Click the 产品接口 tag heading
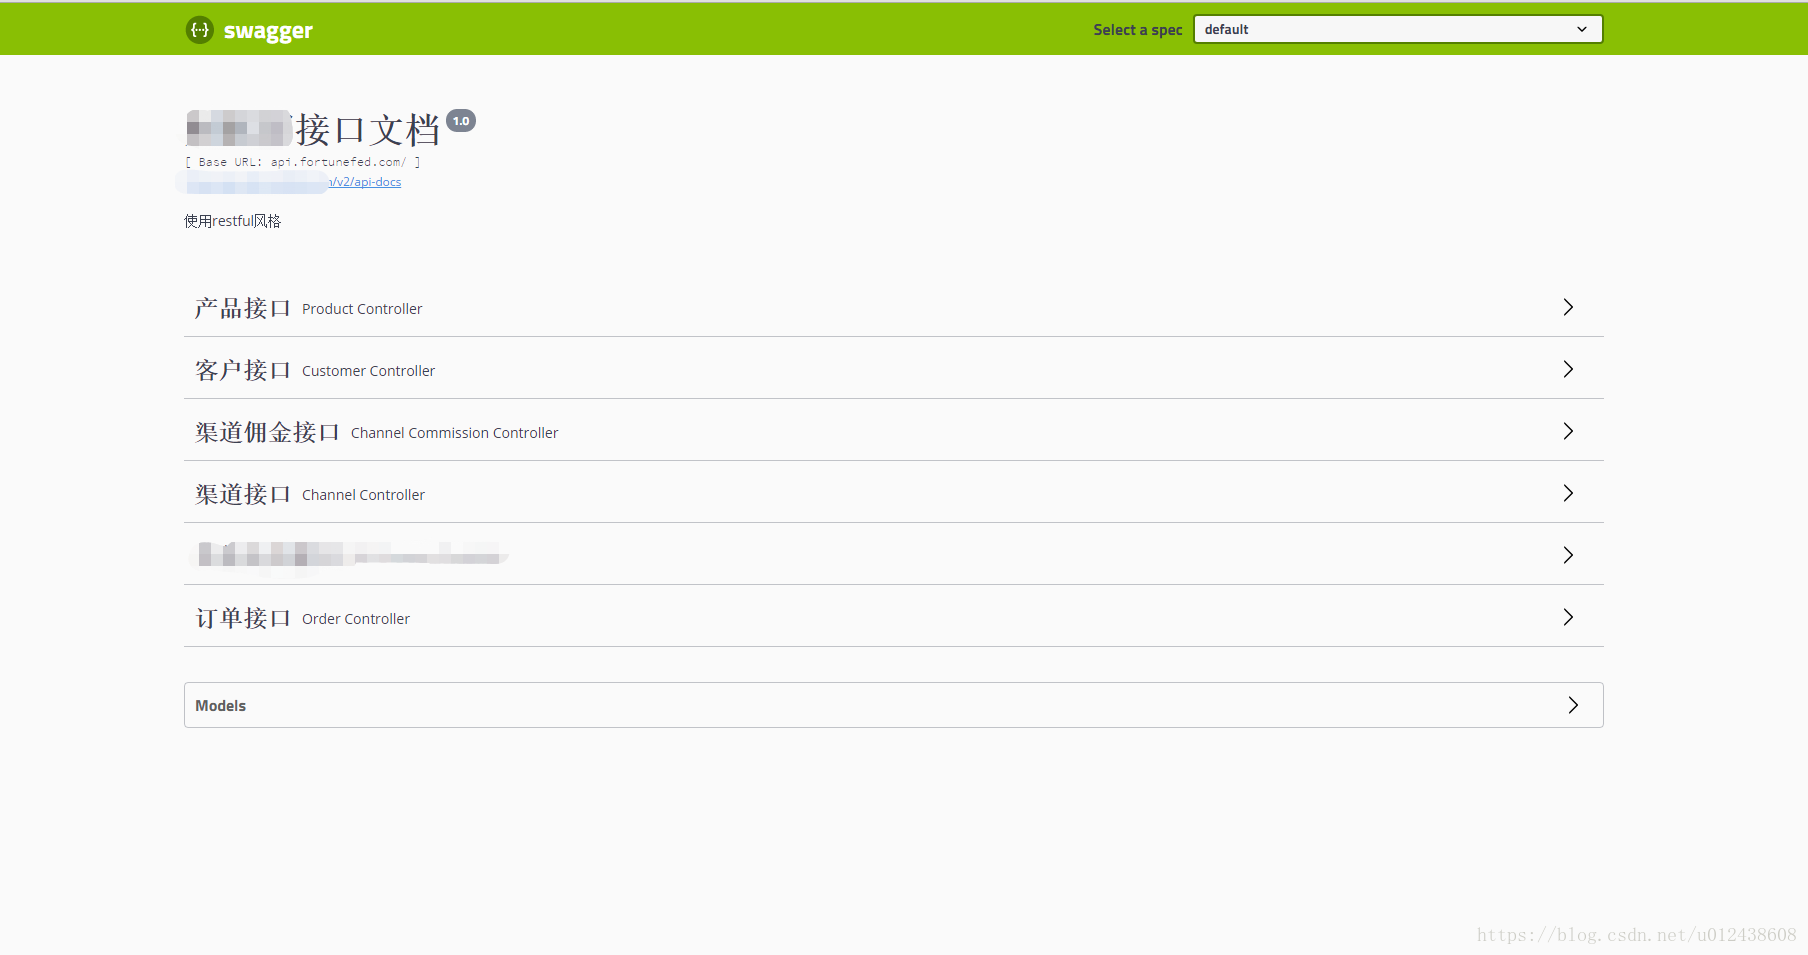The image size is (1808, 955). (x=243, y=308)
